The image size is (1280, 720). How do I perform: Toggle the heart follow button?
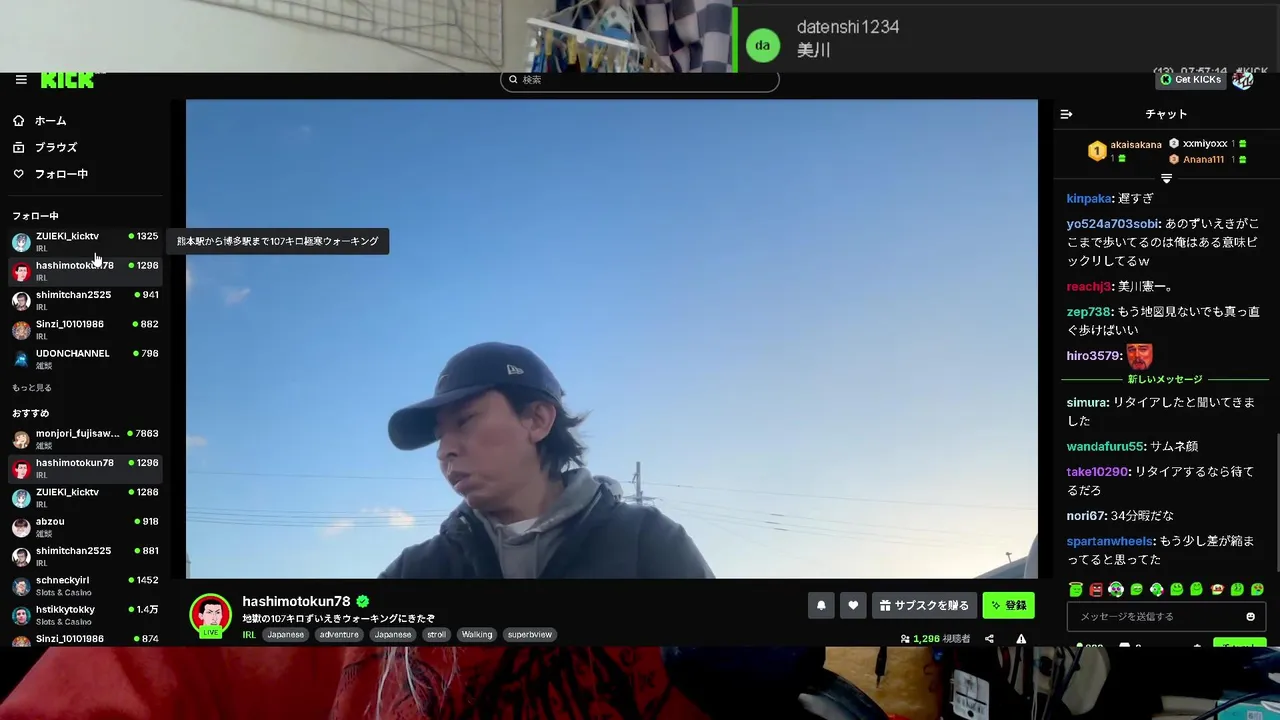853,605
